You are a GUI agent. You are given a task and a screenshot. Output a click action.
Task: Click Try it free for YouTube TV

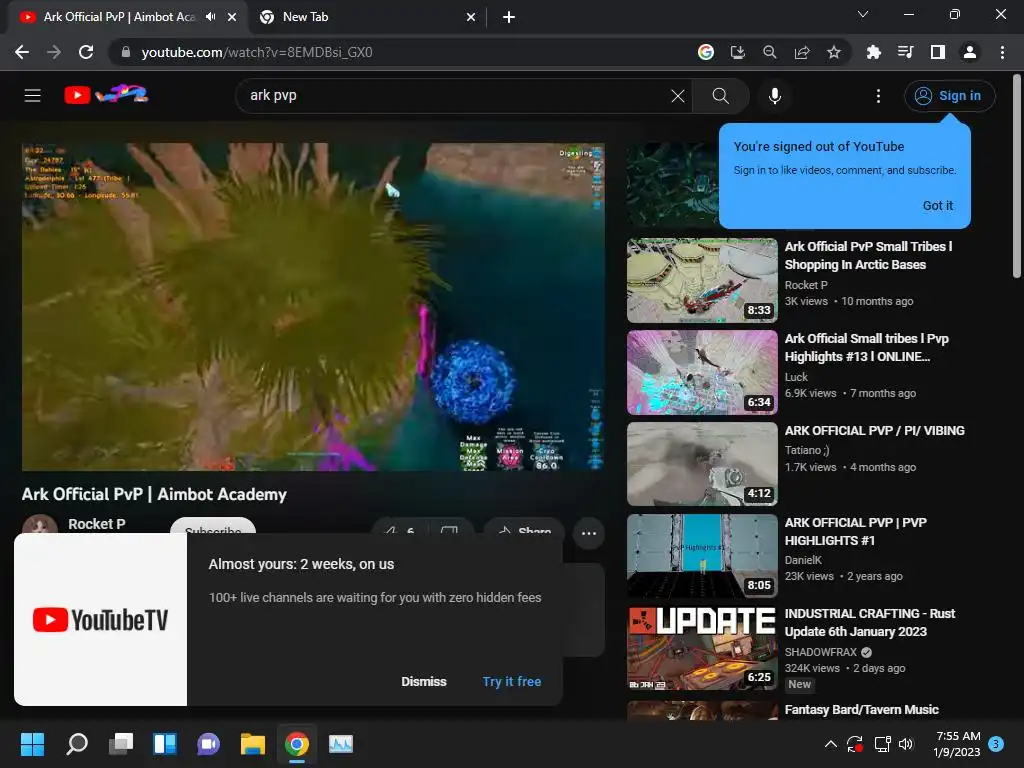pyautogui.click(x=512, y=681)
